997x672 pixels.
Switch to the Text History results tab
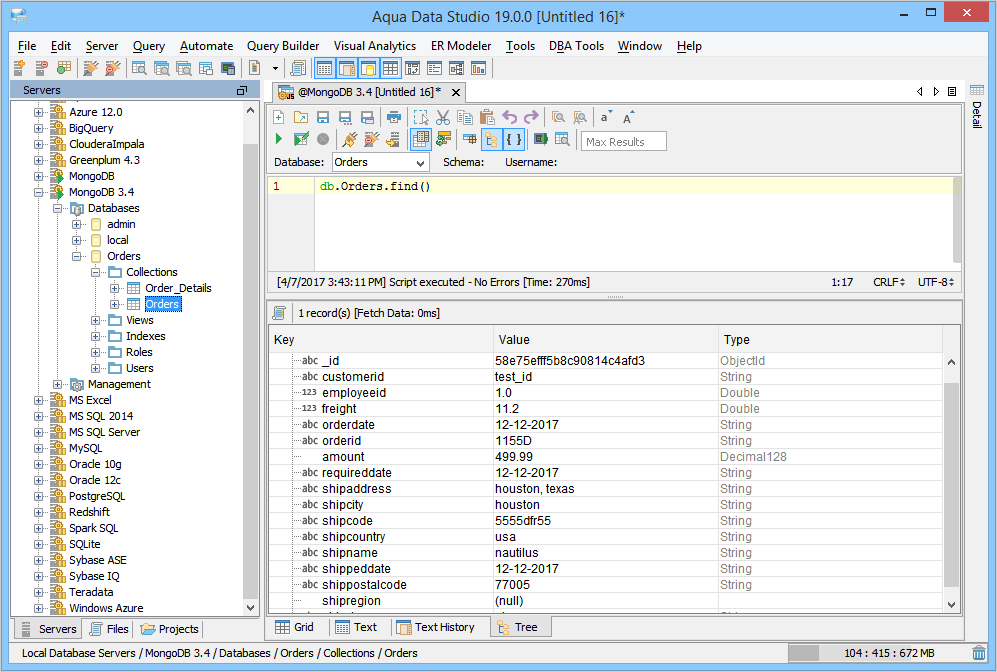(x=436, y=627)
